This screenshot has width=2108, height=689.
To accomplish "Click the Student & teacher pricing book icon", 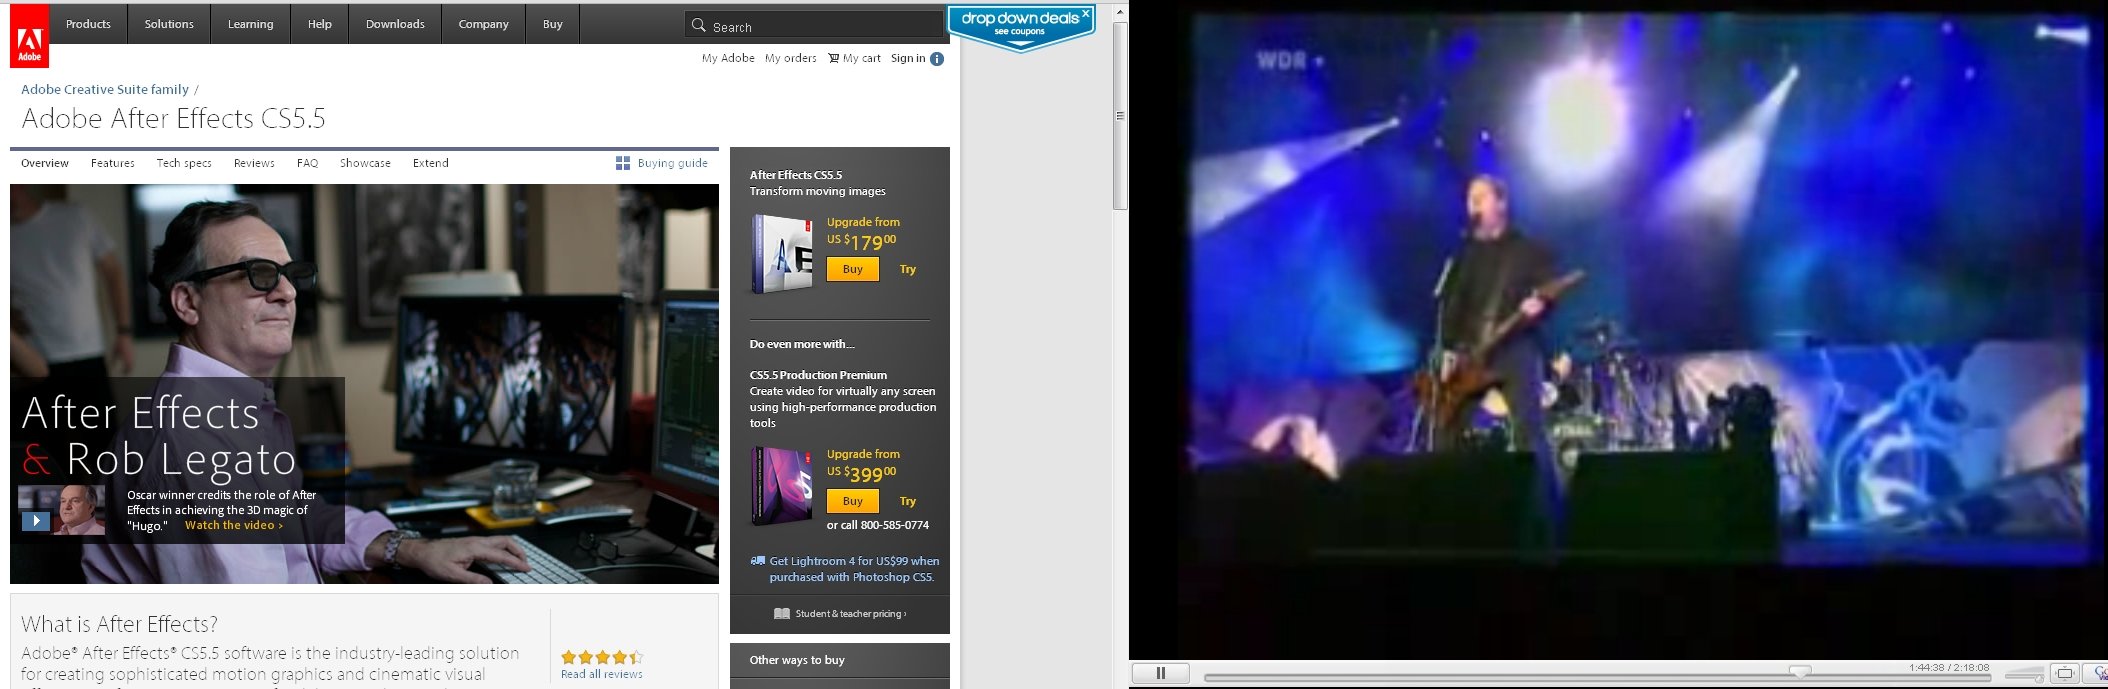I will (782, 614).
